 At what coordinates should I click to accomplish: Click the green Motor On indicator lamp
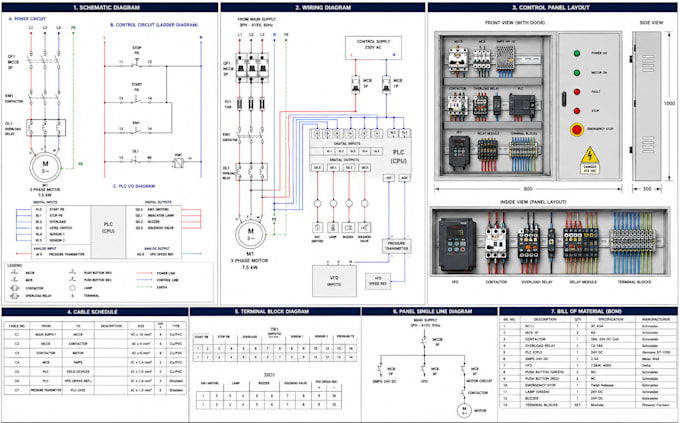coord(577,73)
